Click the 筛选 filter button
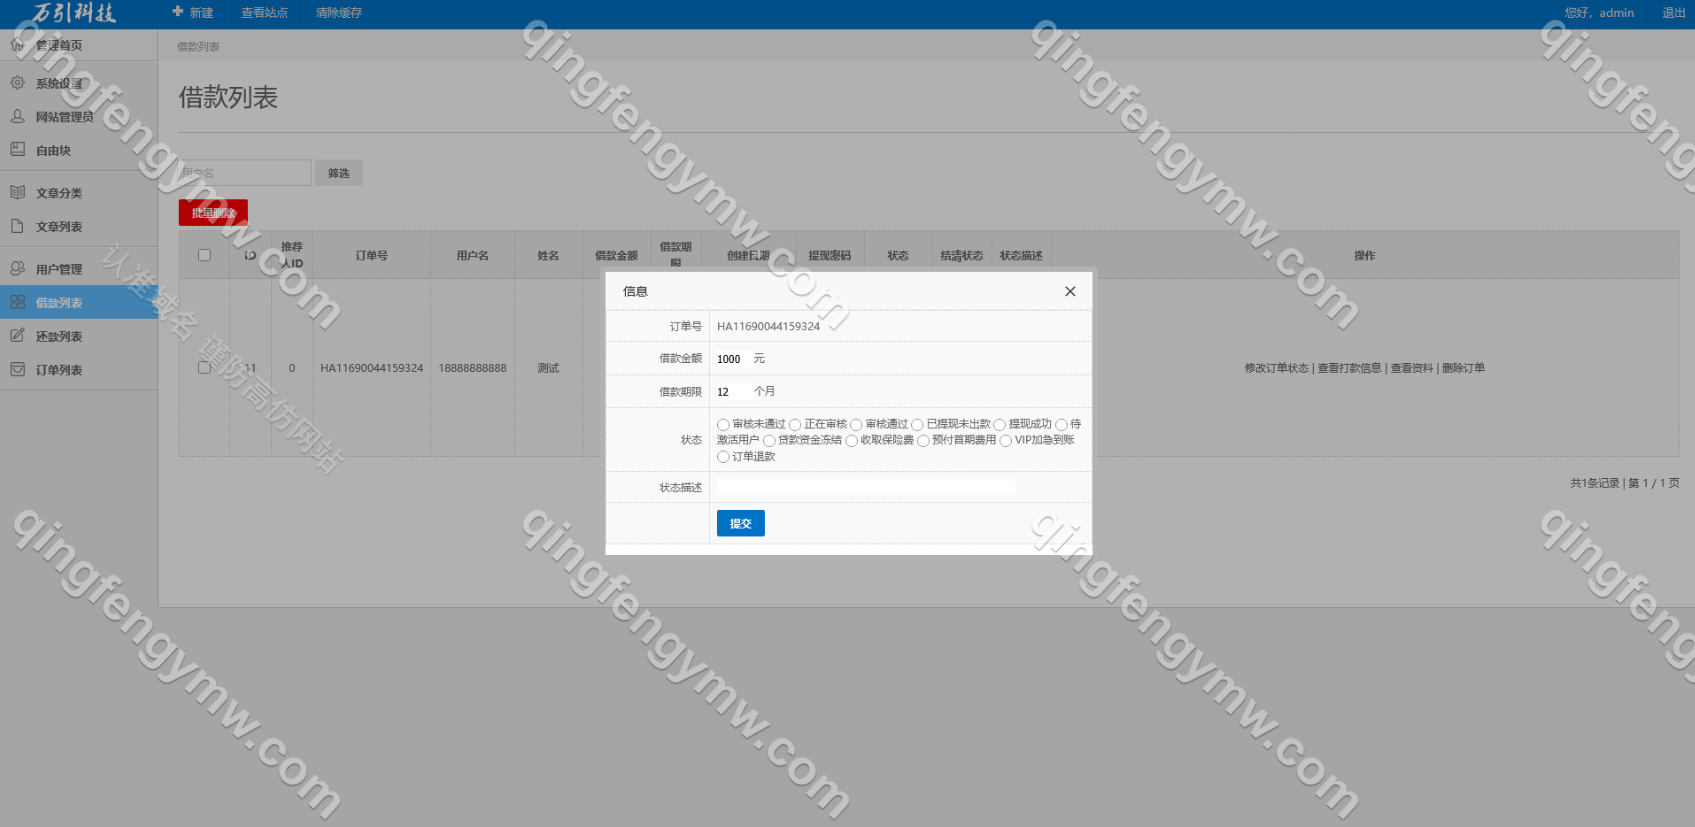1695x827 pixels. pyautogui.click(x=339, y=173)
